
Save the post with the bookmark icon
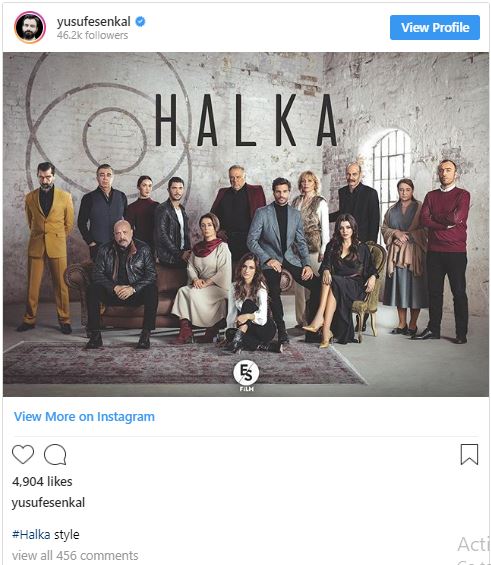pyautogui.click(x=469, y=454)
